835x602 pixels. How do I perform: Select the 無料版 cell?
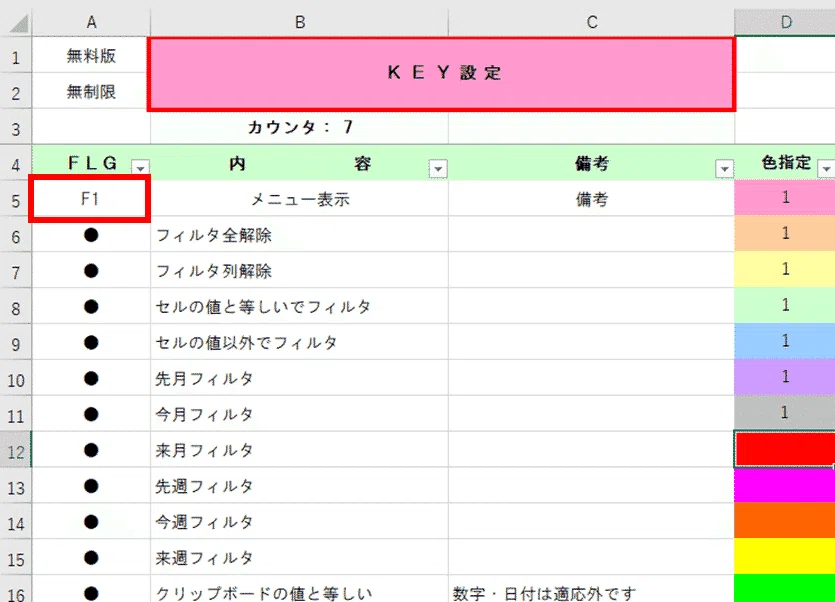click(x=91, y=55)
